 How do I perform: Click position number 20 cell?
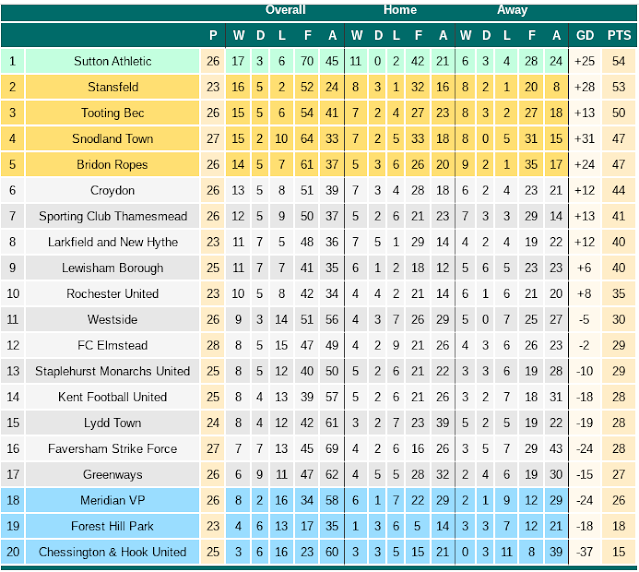13,552
